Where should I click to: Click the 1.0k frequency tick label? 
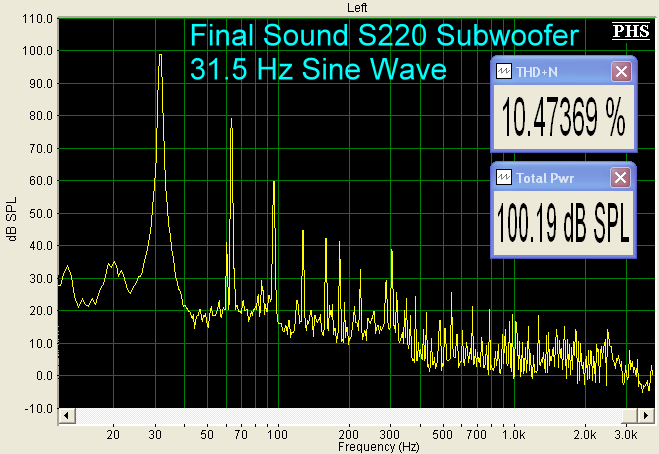point(513,434)
